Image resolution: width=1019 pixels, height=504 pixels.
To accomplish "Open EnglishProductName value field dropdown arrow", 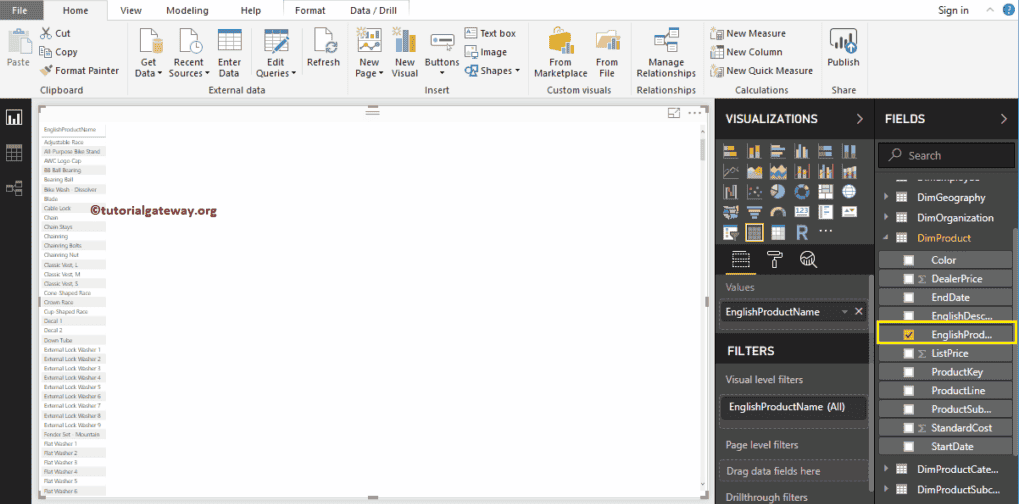I will pos(844,312).
